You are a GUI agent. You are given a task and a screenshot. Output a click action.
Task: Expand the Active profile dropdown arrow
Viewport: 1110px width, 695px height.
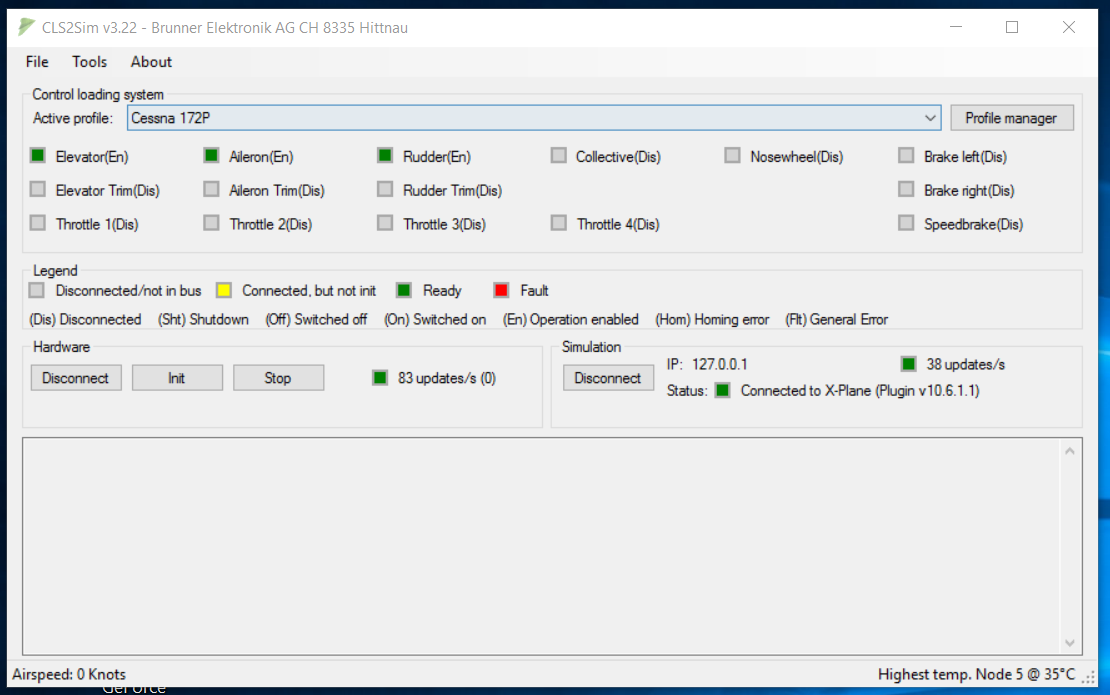click(931, 118)
